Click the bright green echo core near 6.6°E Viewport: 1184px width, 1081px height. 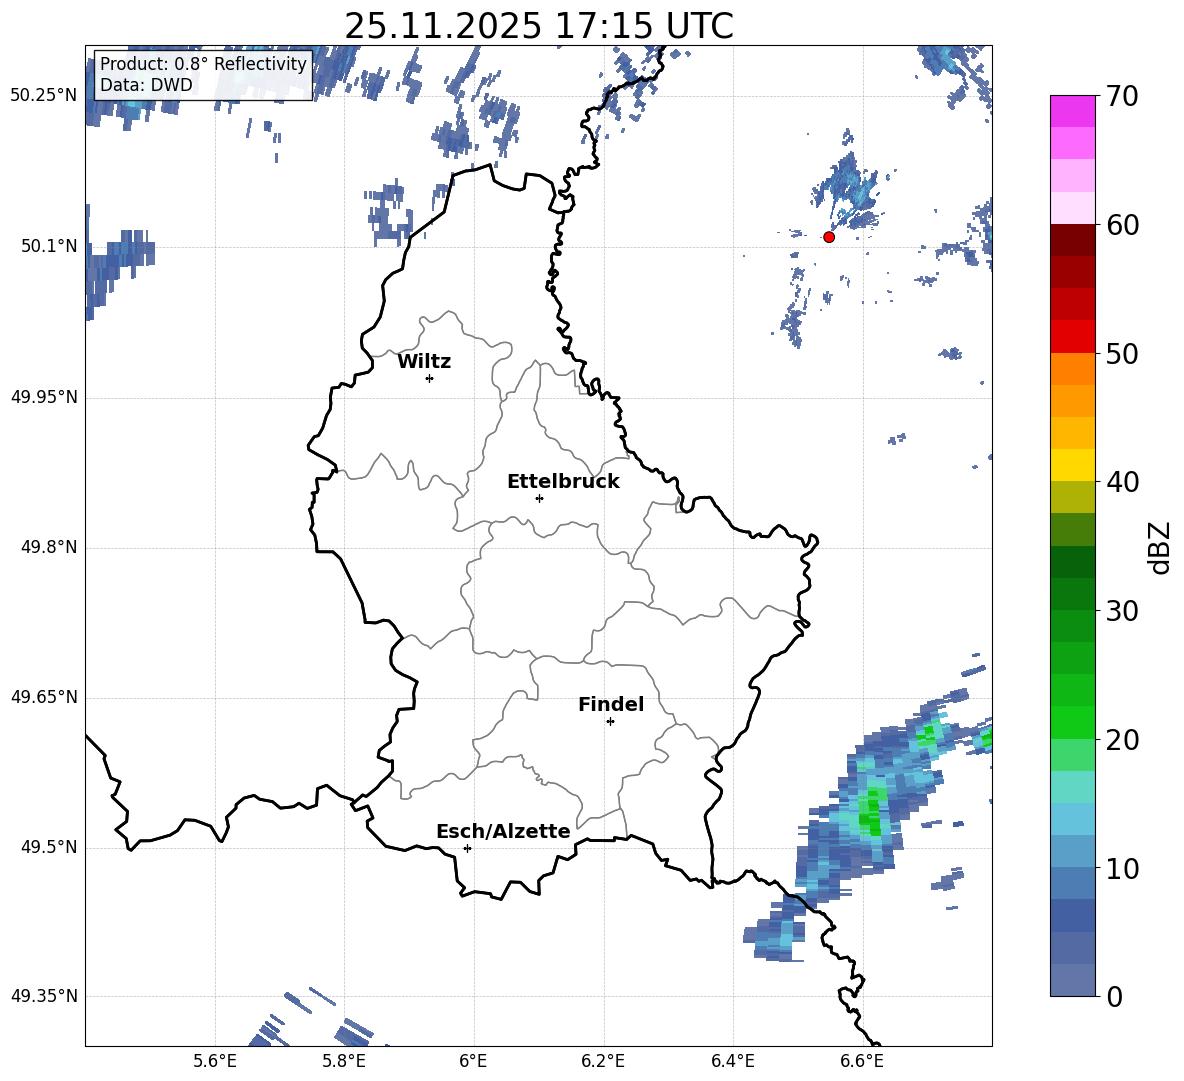point(874,812)
